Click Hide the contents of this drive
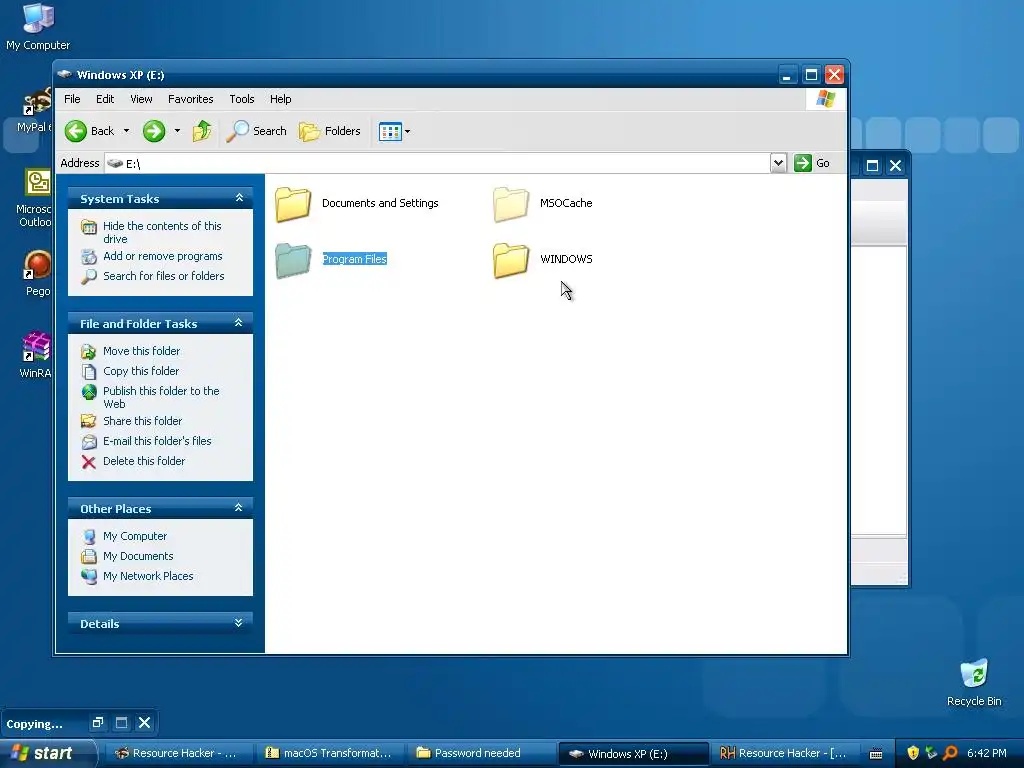Screen dimensions: 1024x768 point(162,232)
